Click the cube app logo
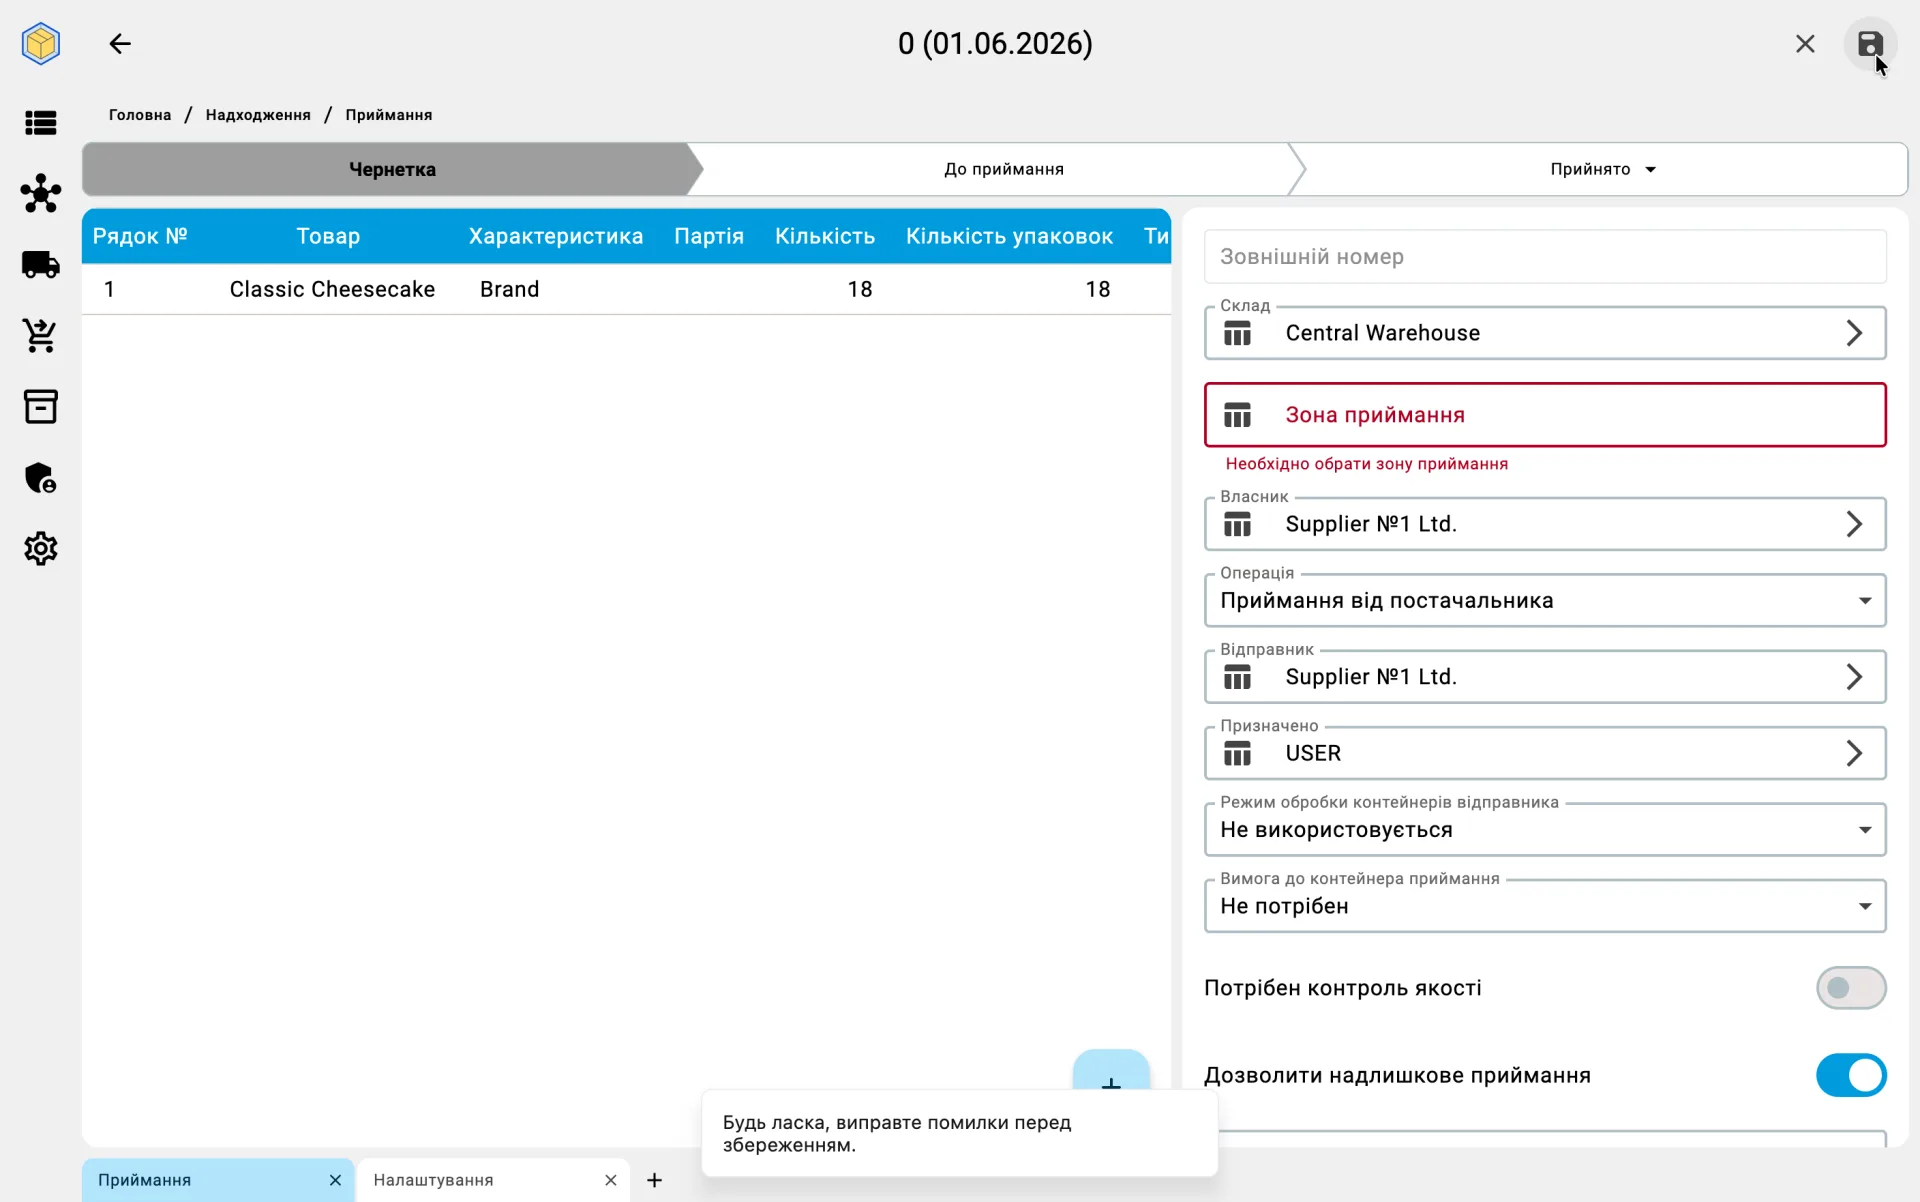 click(41, 44)
